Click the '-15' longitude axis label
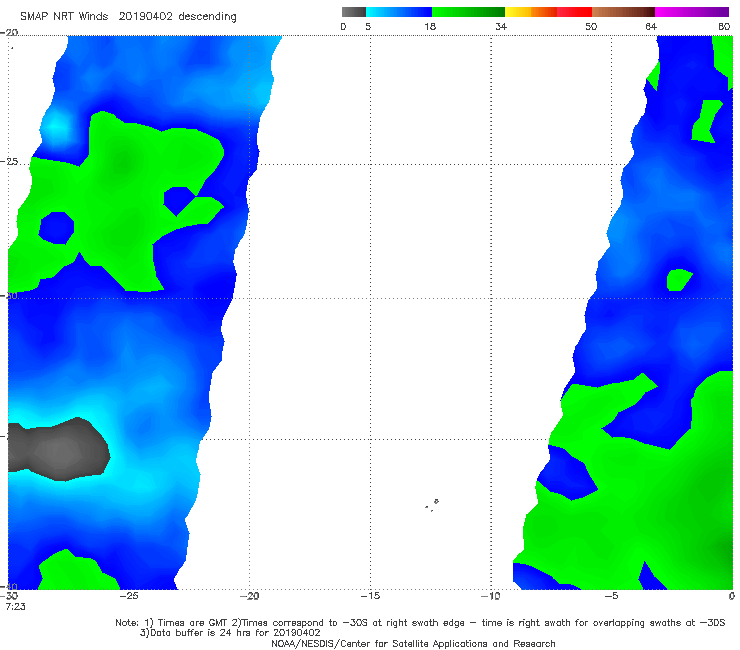The height and width of the screenshot is (650, 740). (x=370, y=596)
